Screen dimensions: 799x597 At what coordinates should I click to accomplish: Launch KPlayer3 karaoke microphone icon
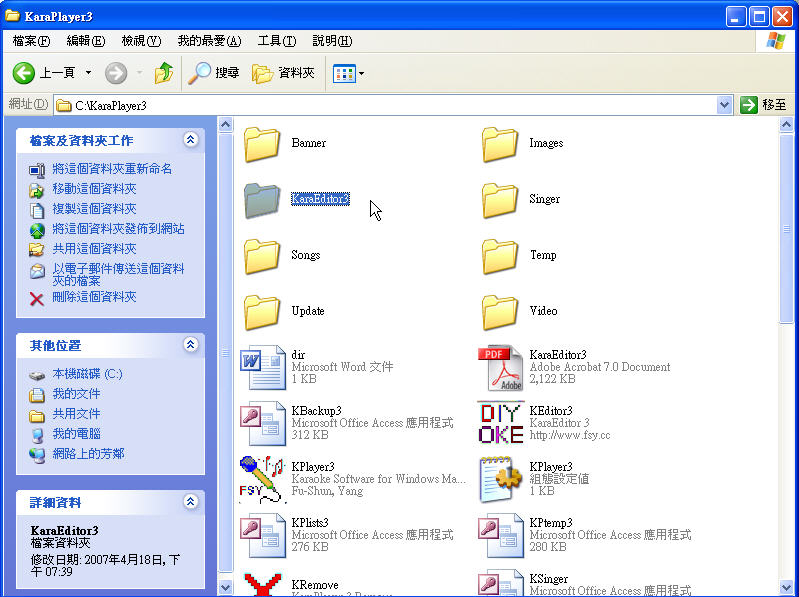pos(263,479)
